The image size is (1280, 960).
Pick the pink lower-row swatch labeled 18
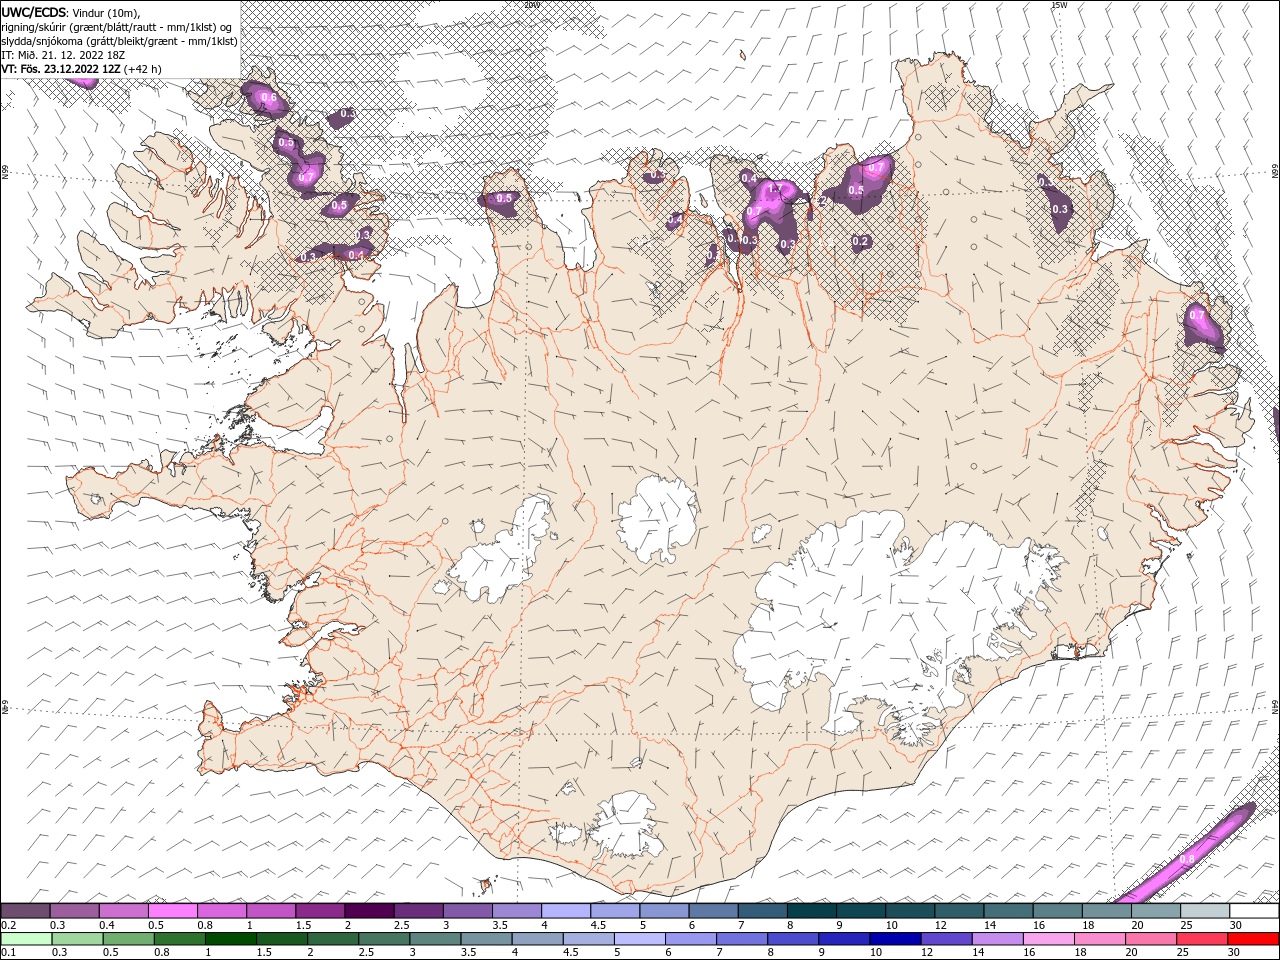tap(1098, 939)
